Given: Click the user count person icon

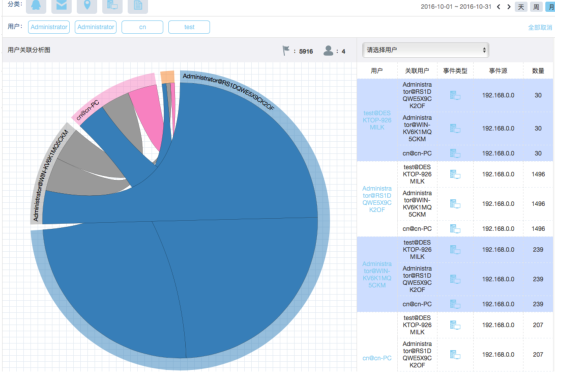Looking at the screenshot, I should pyautogui.click(x=328, y=51).
